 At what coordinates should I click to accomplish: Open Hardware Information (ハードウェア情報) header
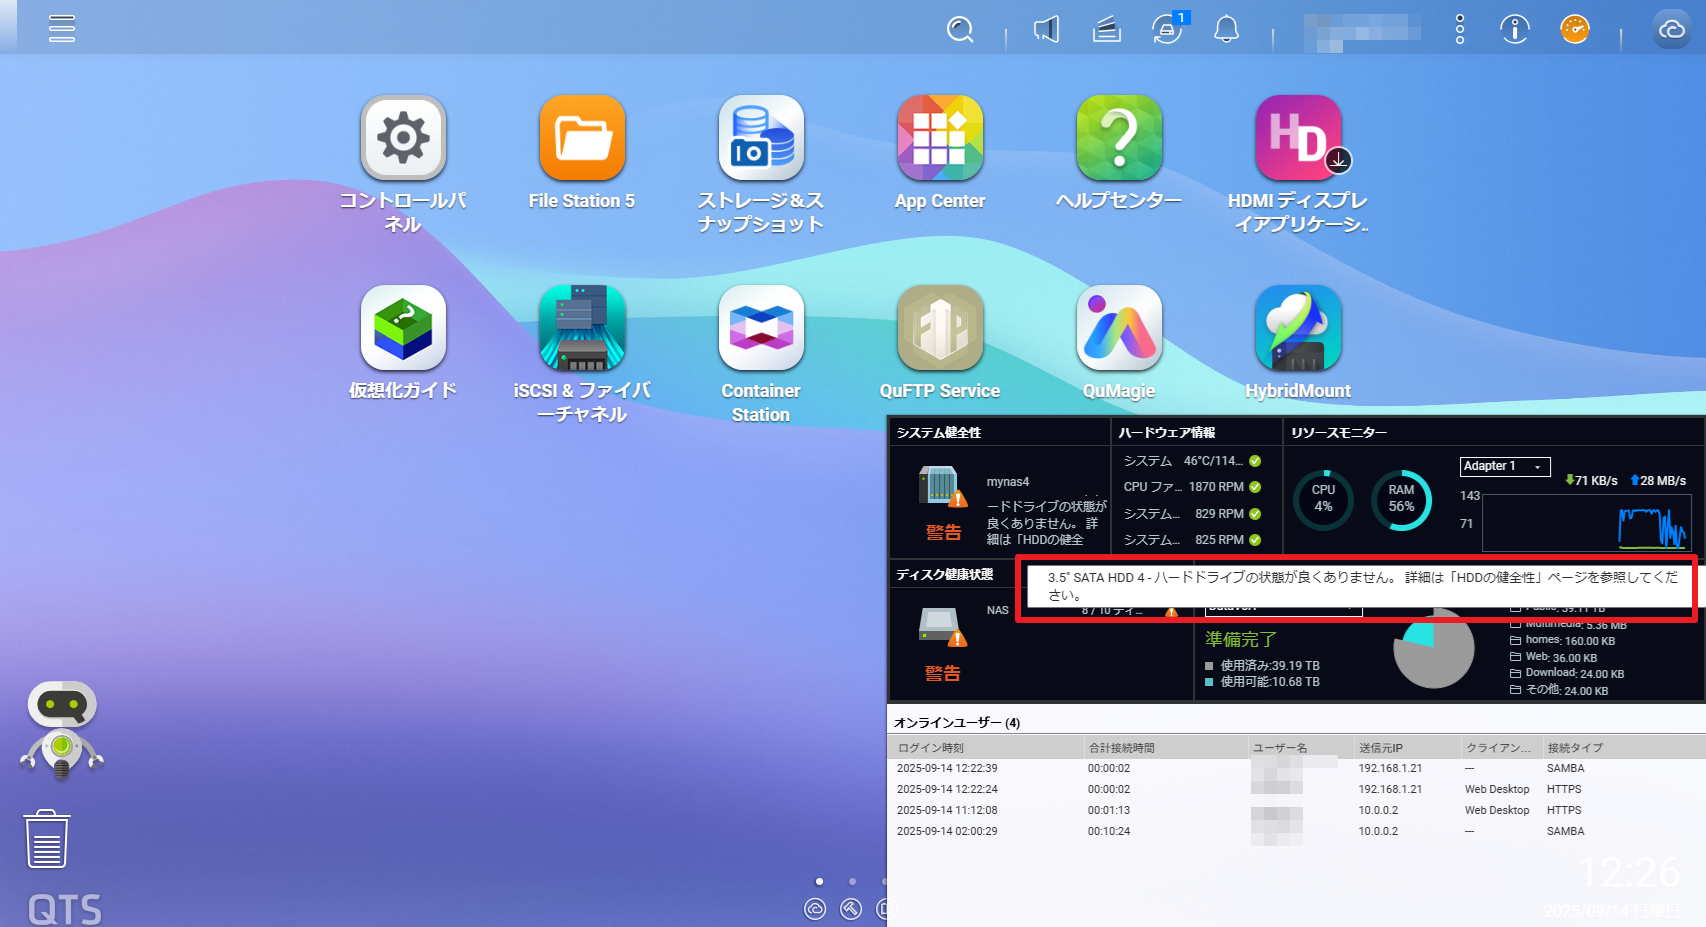pos(1167,433)
